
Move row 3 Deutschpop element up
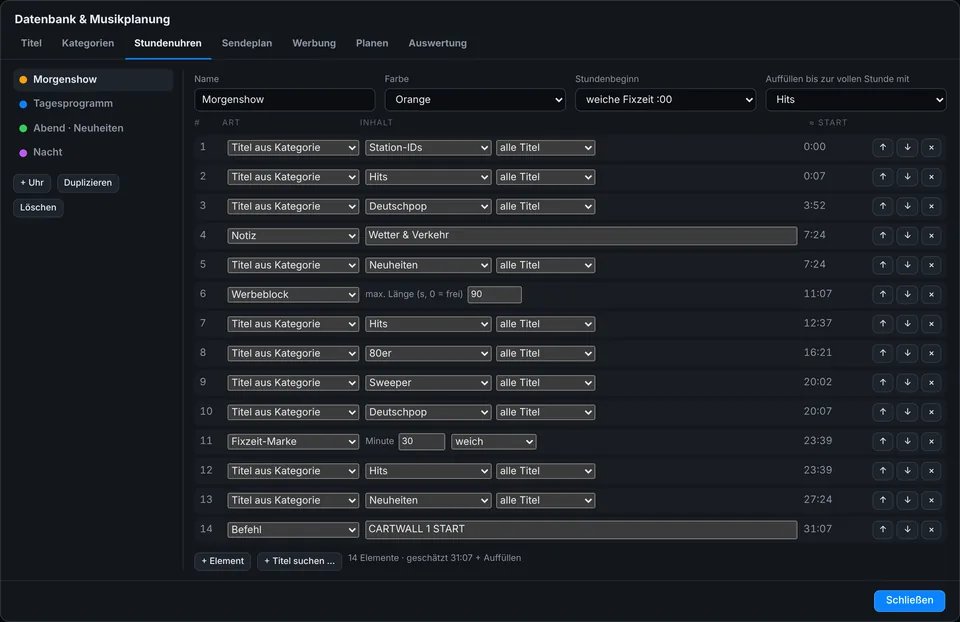(882, 206)
